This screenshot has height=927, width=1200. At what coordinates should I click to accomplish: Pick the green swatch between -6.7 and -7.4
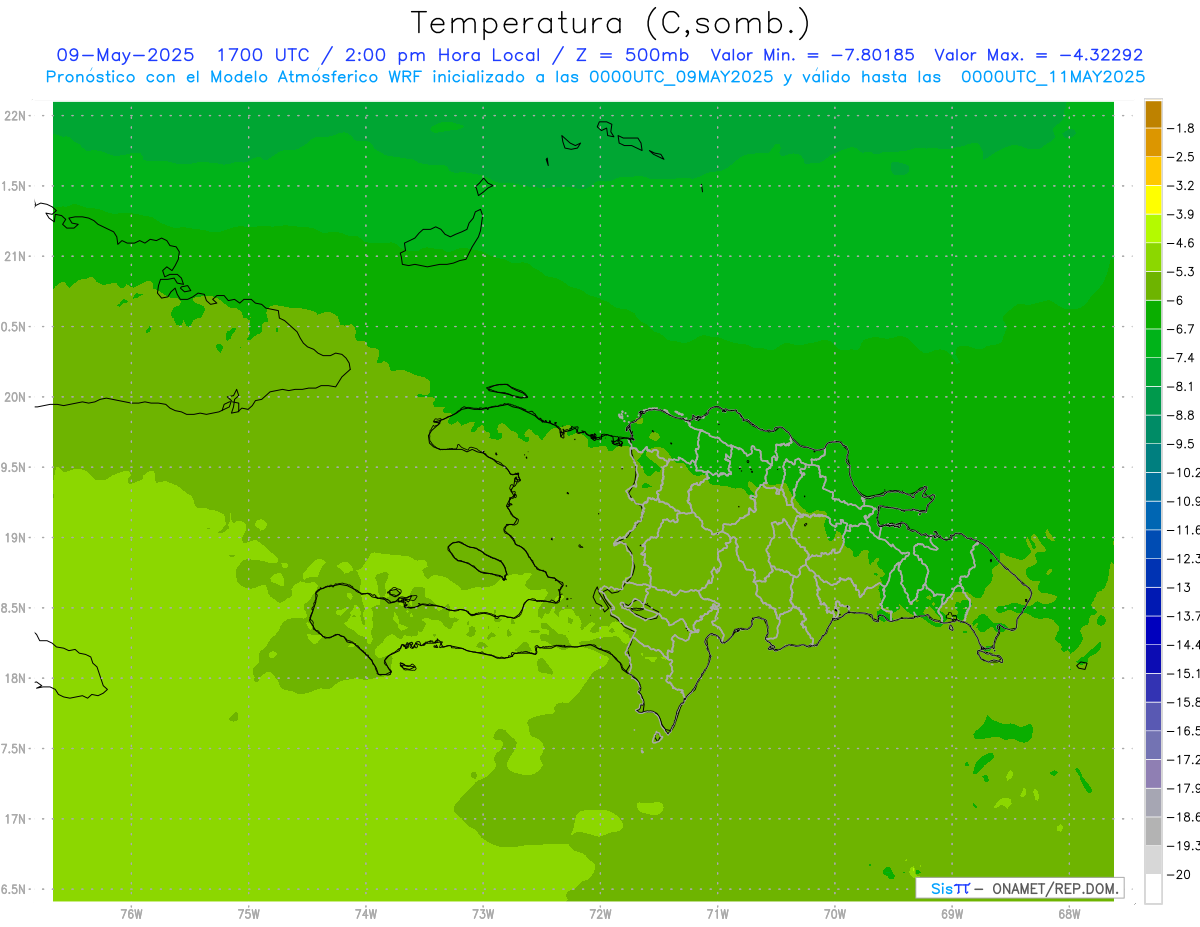tap(1153, 343)
